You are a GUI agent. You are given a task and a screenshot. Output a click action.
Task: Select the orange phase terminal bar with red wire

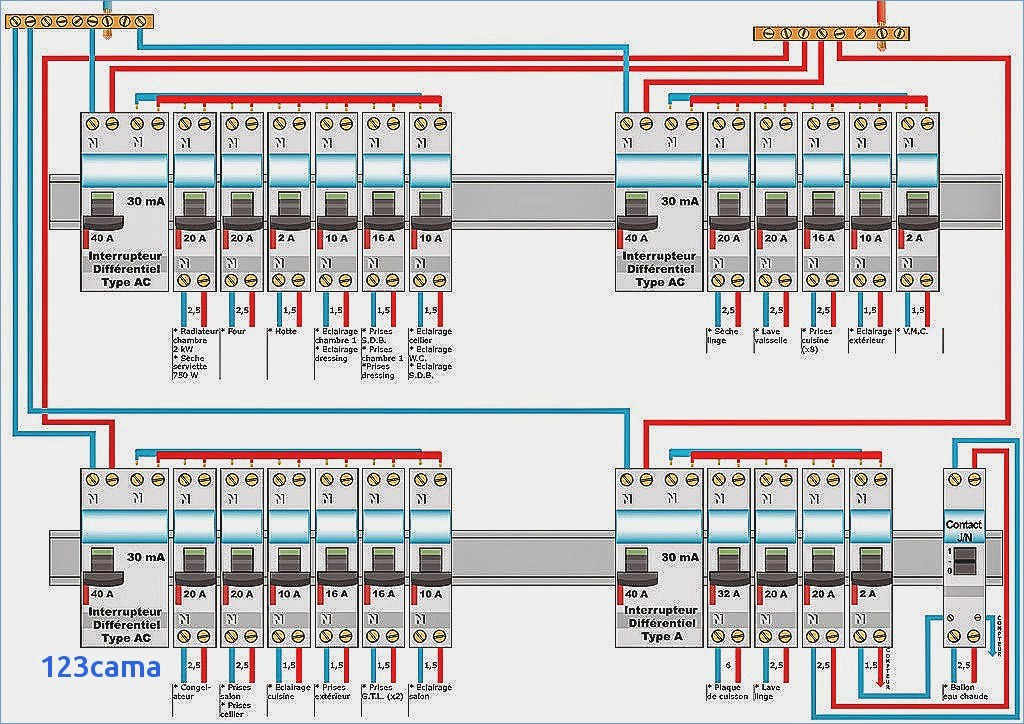831,33
